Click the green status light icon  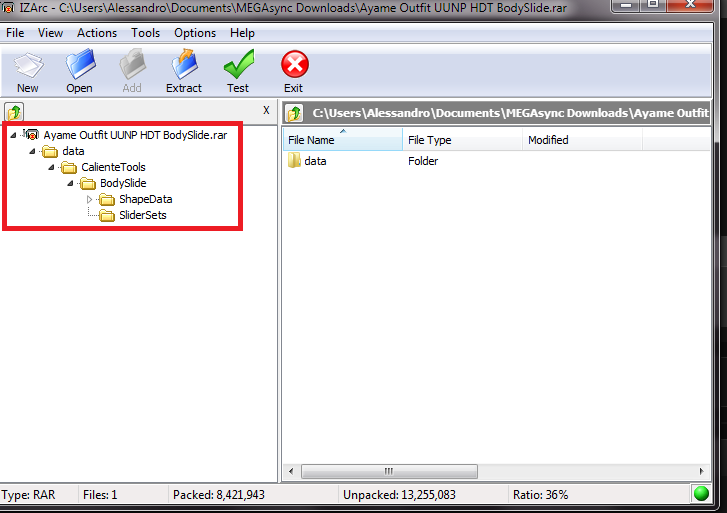coord(701,494)
